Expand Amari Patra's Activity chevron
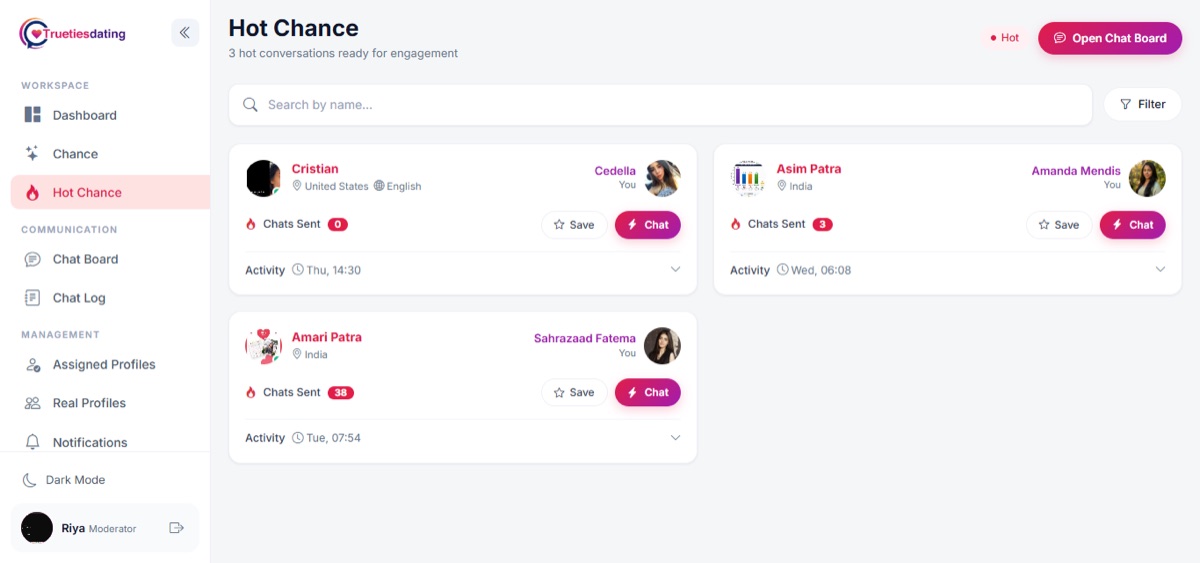1200x563 pixels. click(675, 438)
